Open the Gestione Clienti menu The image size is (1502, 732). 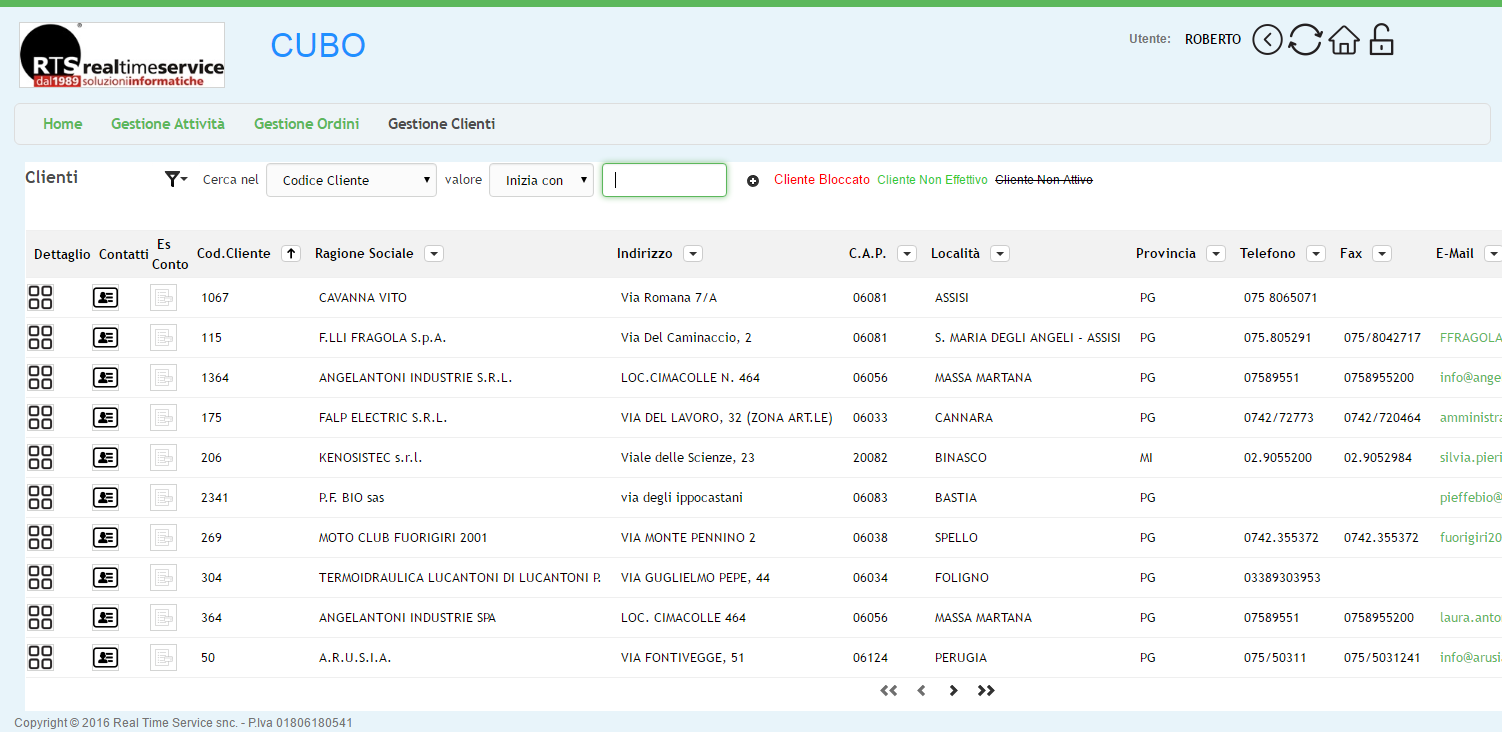(x=442, y=124)
